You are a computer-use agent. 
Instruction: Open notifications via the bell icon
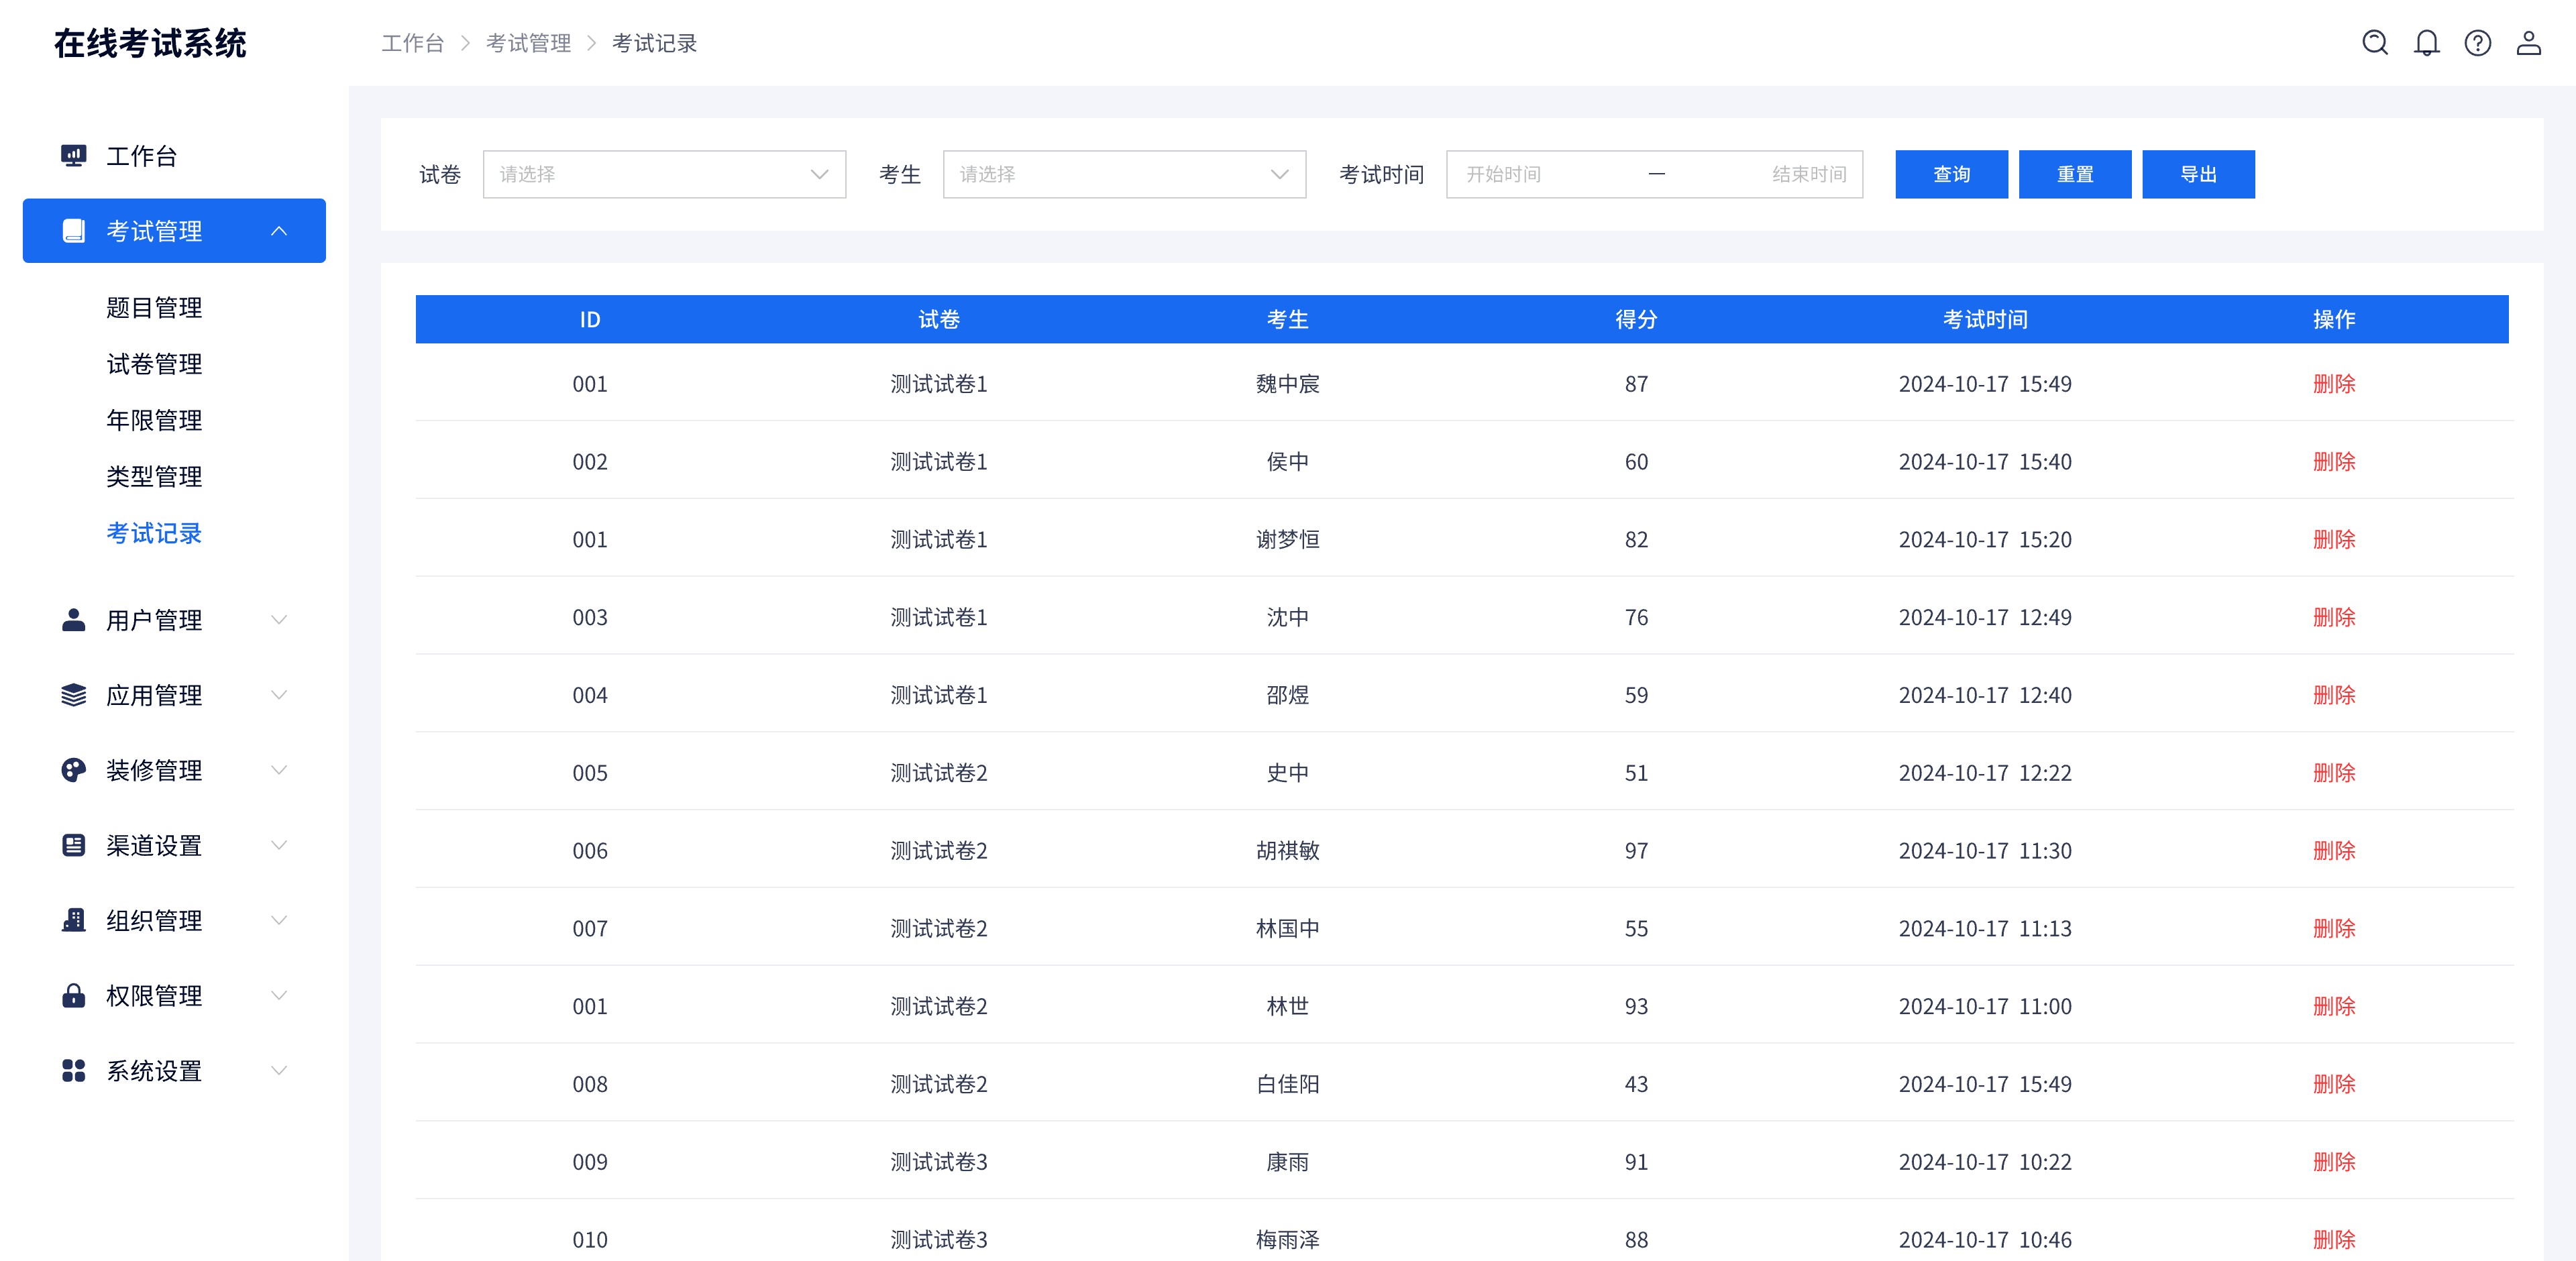point(2426,43)
